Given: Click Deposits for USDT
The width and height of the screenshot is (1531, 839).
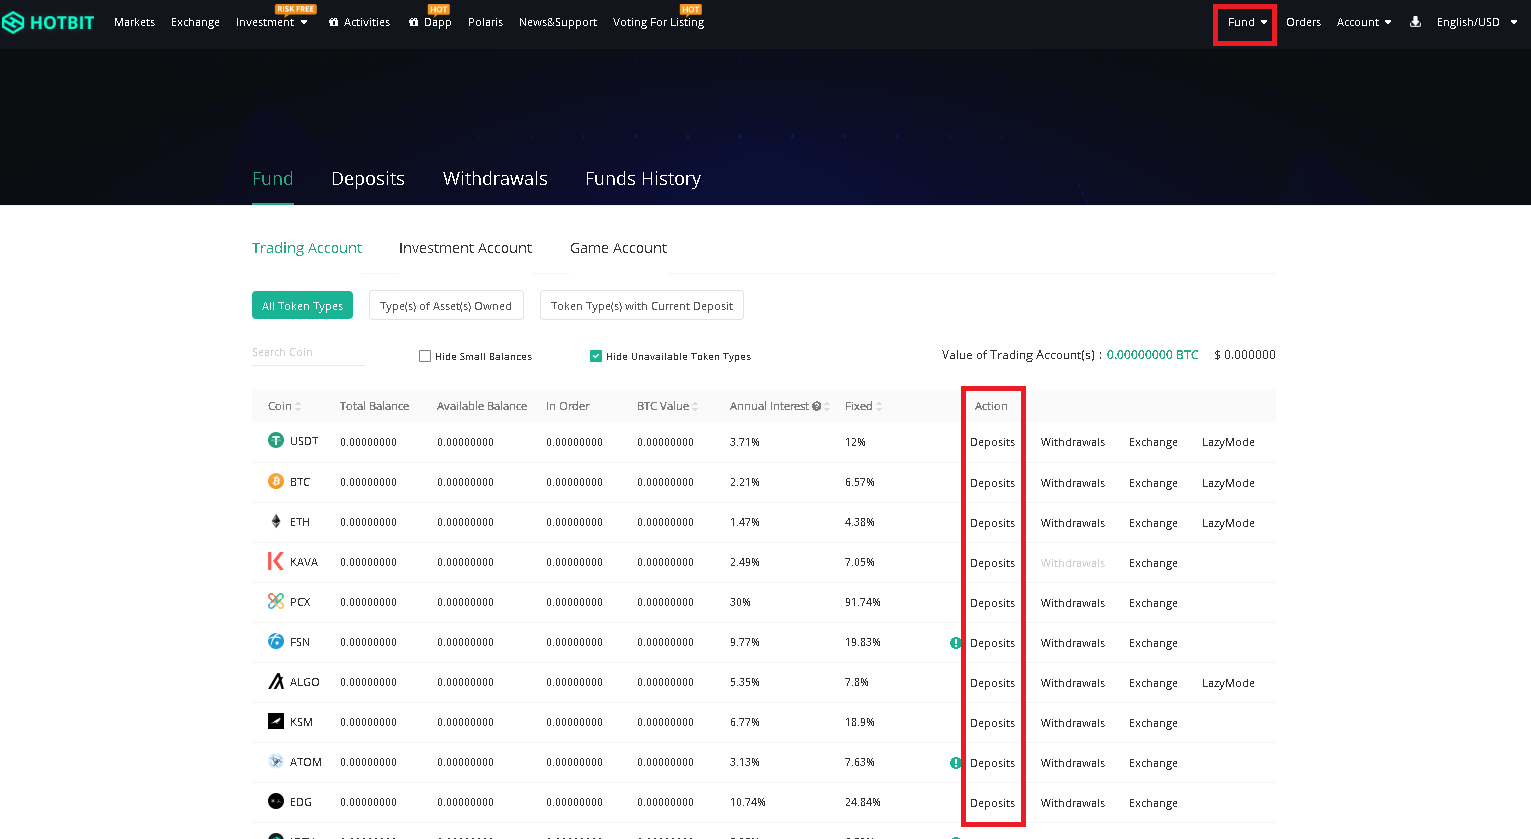Looking at the screenshot, I should coord(992,442).
